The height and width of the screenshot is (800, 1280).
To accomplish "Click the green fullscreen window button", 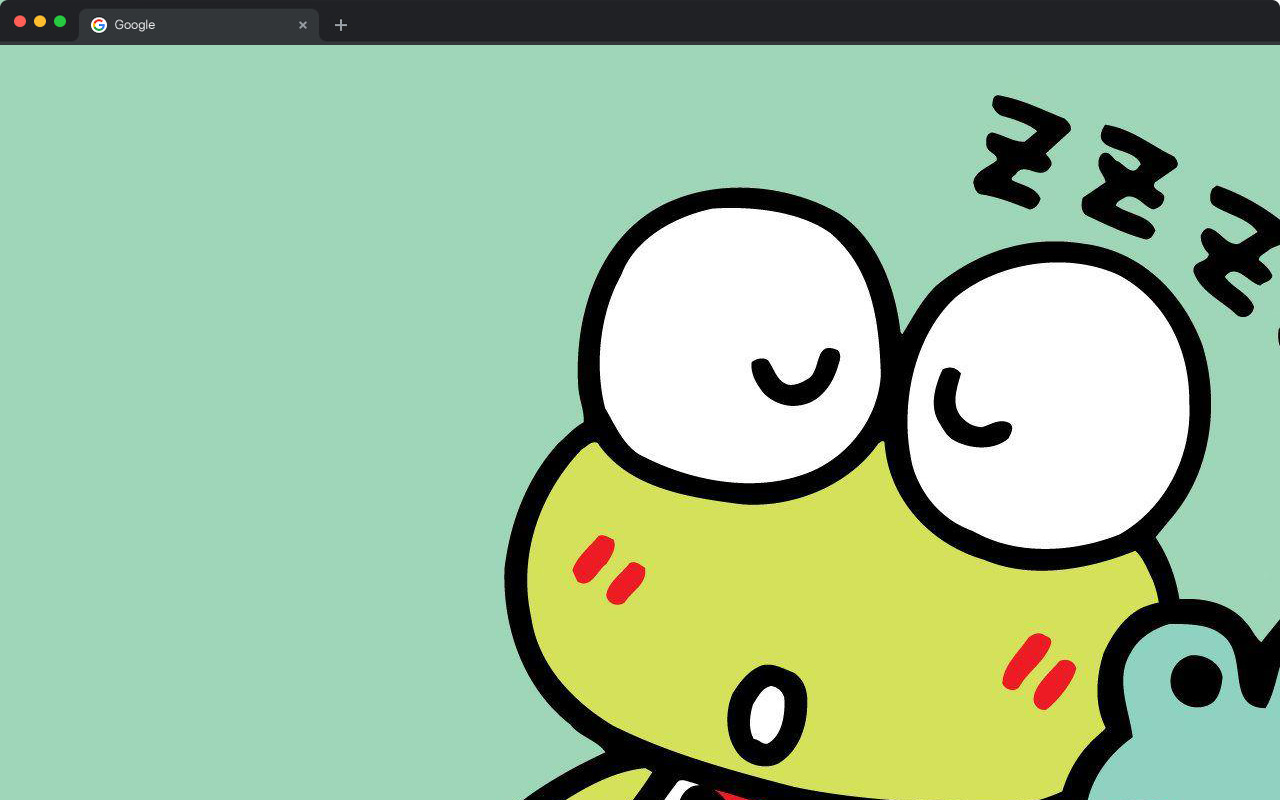I will (60, 21).
